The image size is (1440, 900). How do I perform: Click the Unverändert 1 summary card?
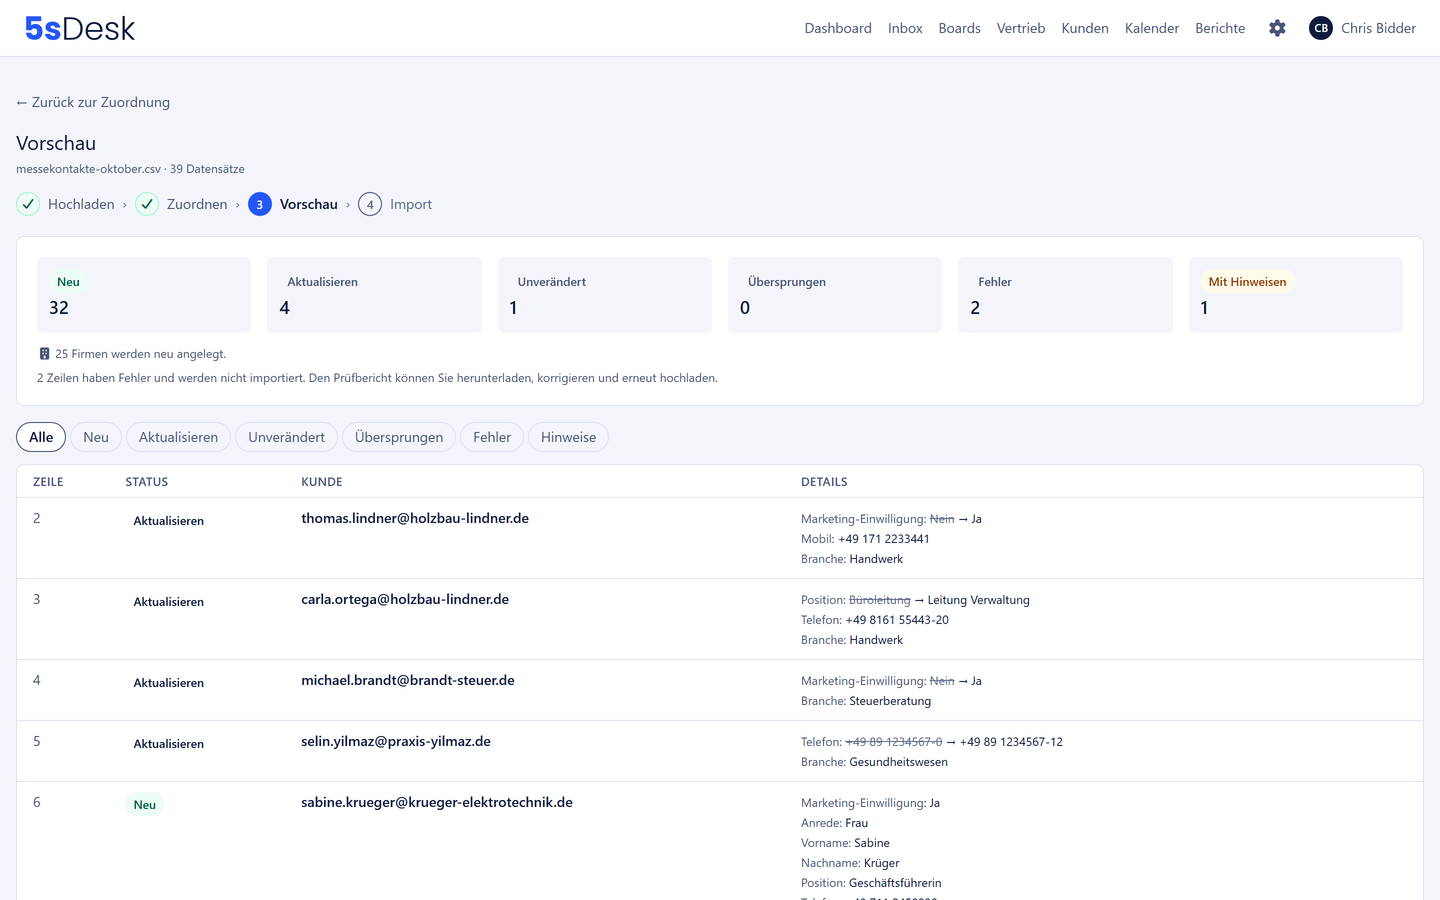point(604,295)
